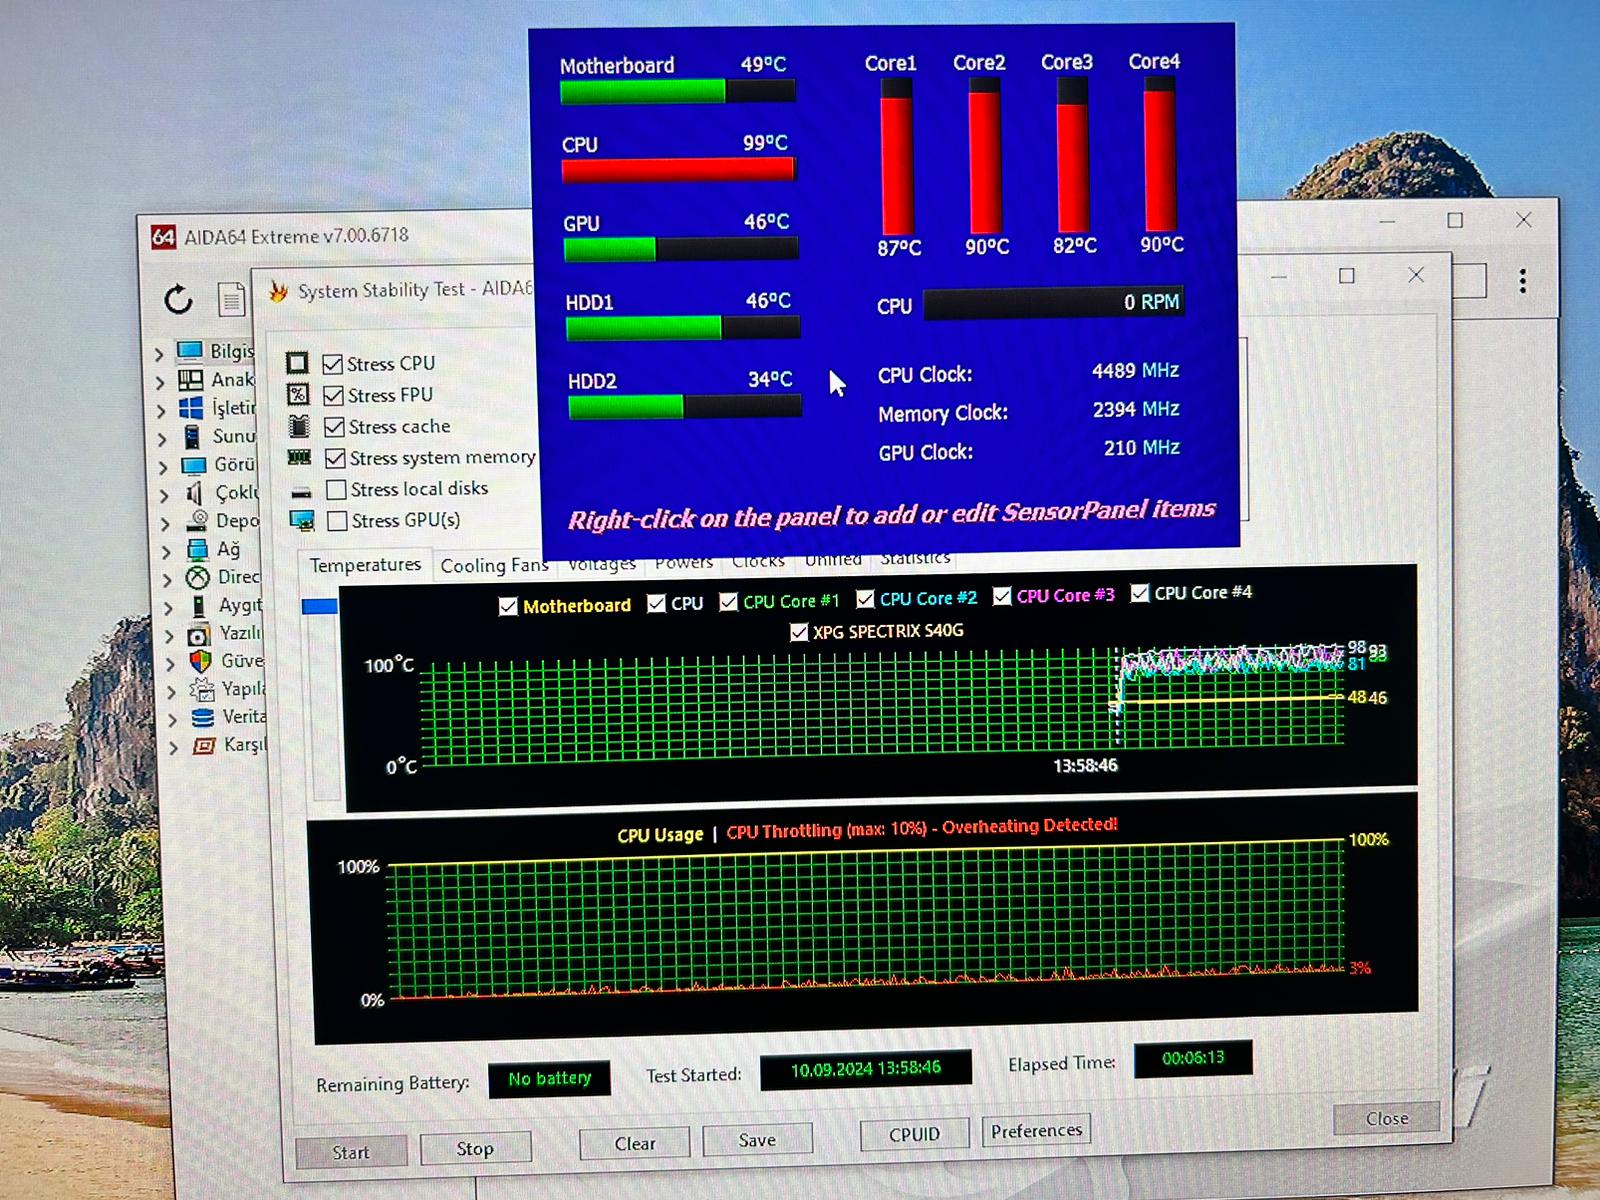The width and height of the screenshot is (1600, 1200).
Task: Expand the Sunucu tree node chevron
Action: pyautogui.click(x=162, y=438)
